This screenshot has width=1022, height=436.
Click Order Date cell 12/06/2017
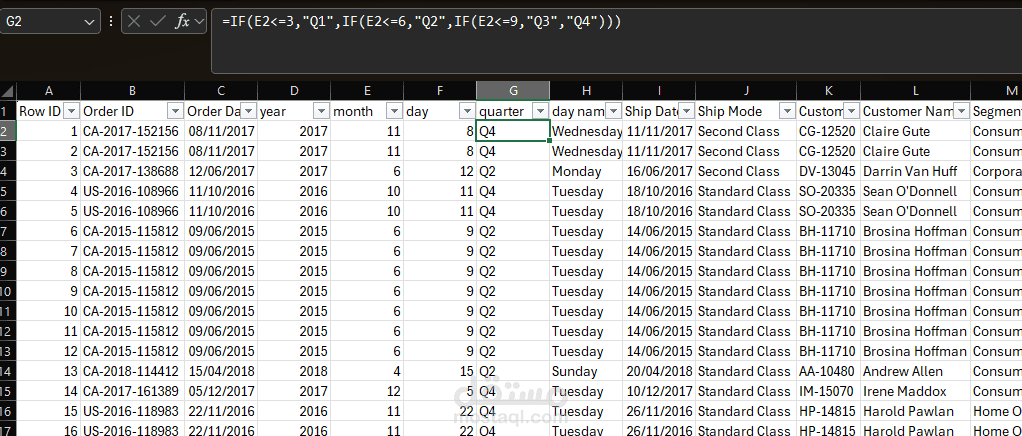[x=221, y=171]
